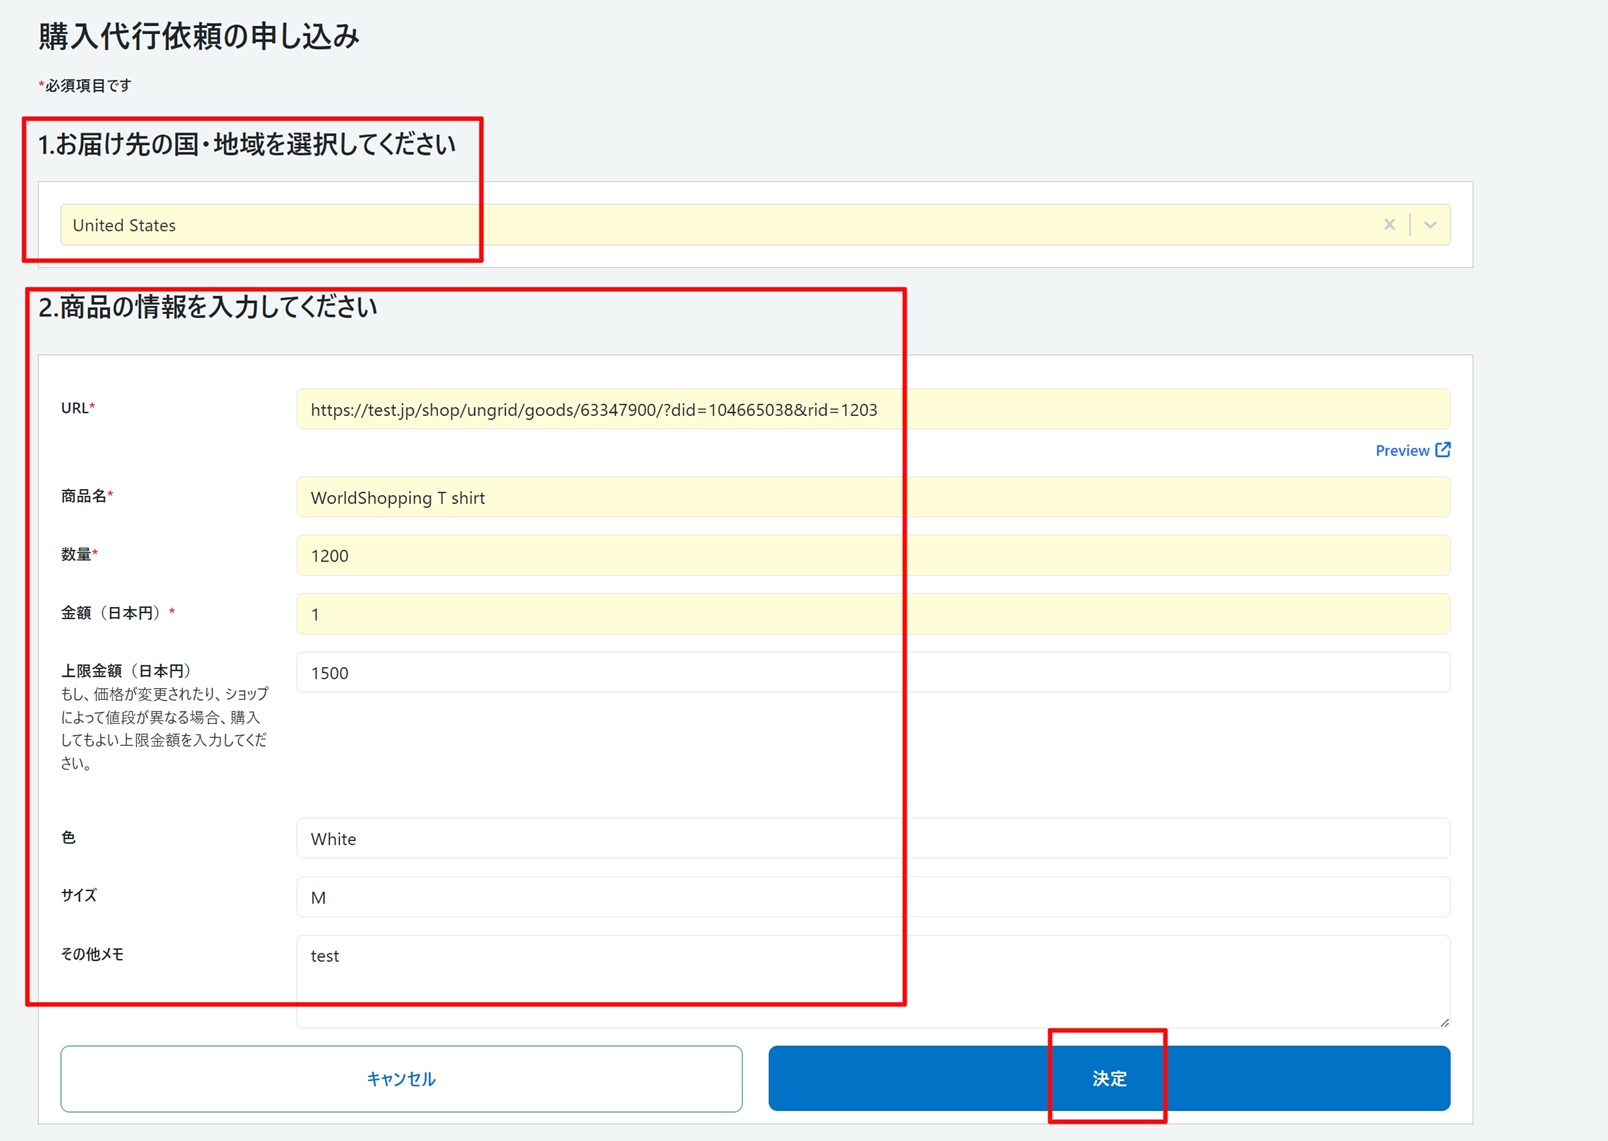Click the required-fields notice 必須項目です
Screen dimensions: 1608x1141
pyautogui.click(x=82, y=86)
